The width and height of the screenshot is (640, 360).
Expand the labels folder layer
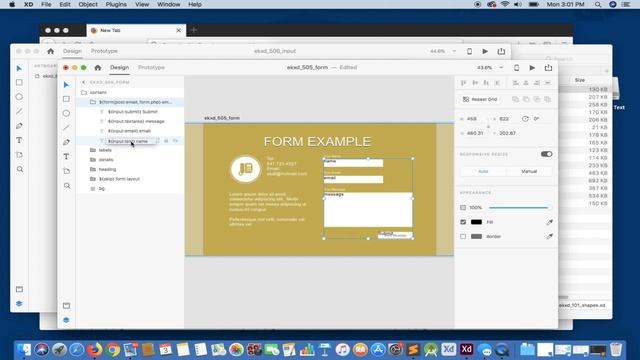[93, 150]
